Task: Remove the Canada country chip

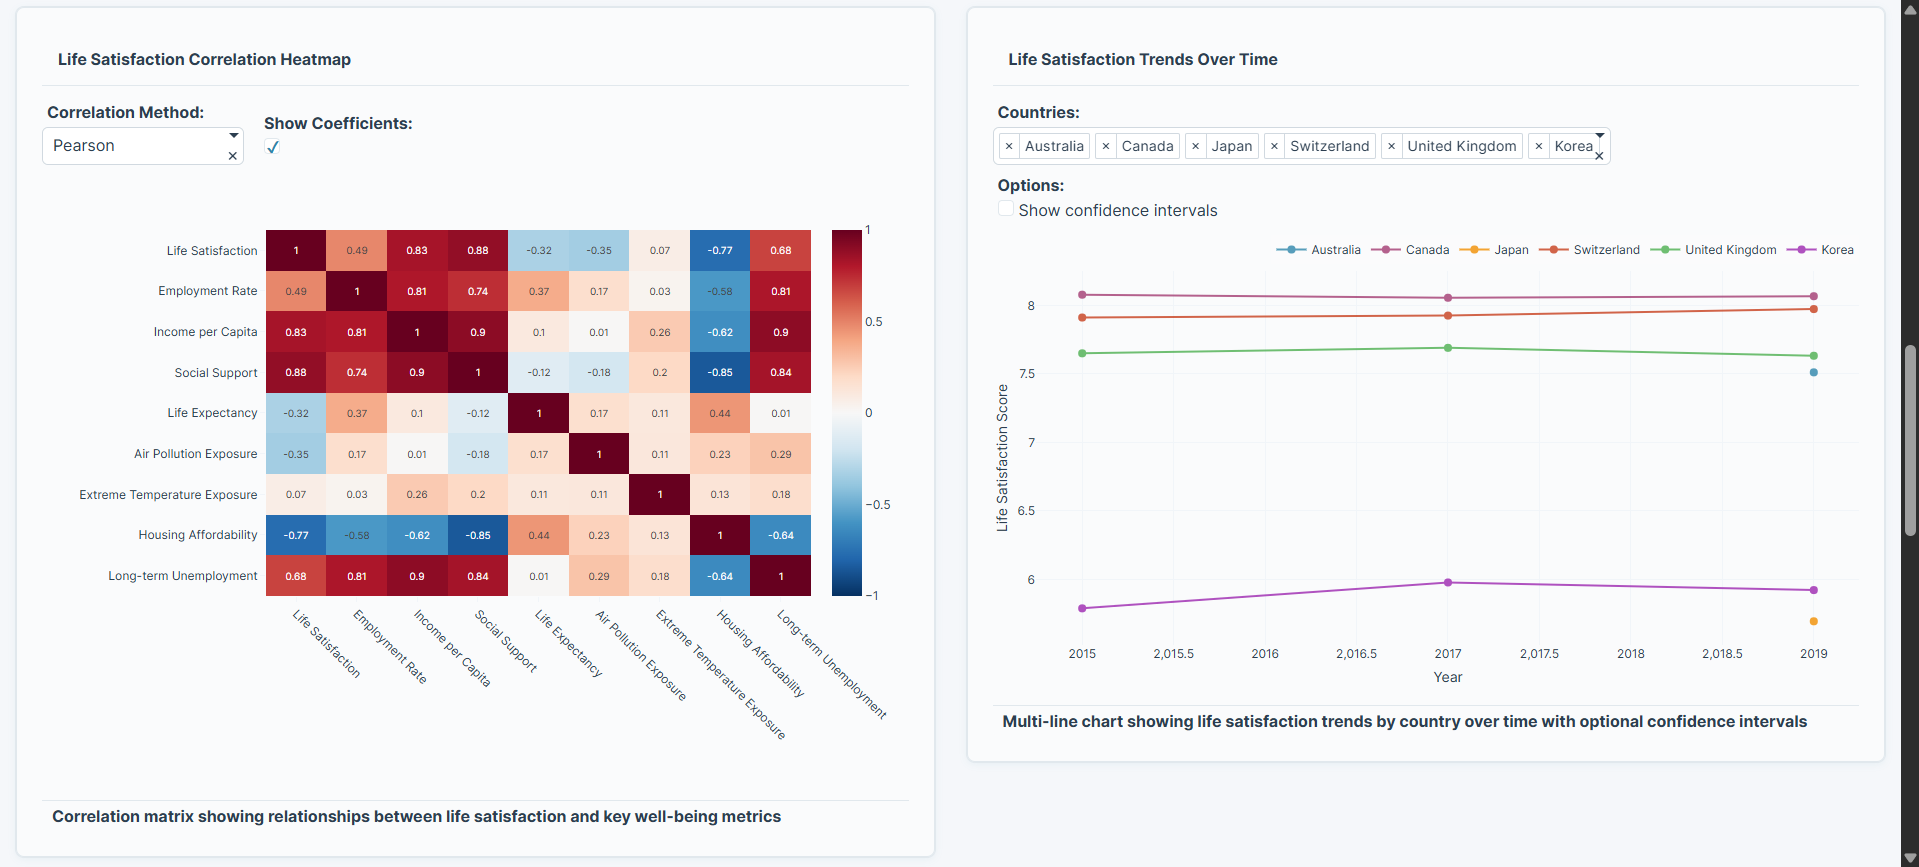Action: 1106,146
